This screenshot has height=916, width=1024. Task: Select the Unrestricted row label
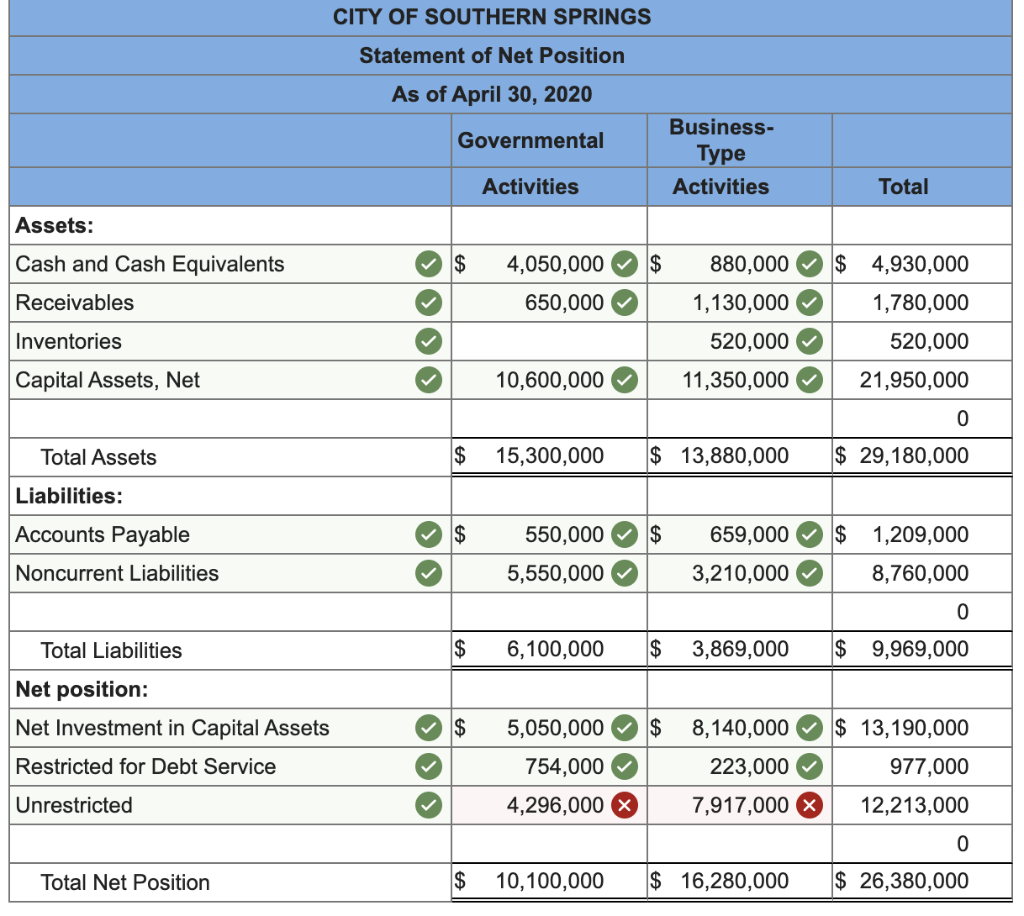[74, 805]
